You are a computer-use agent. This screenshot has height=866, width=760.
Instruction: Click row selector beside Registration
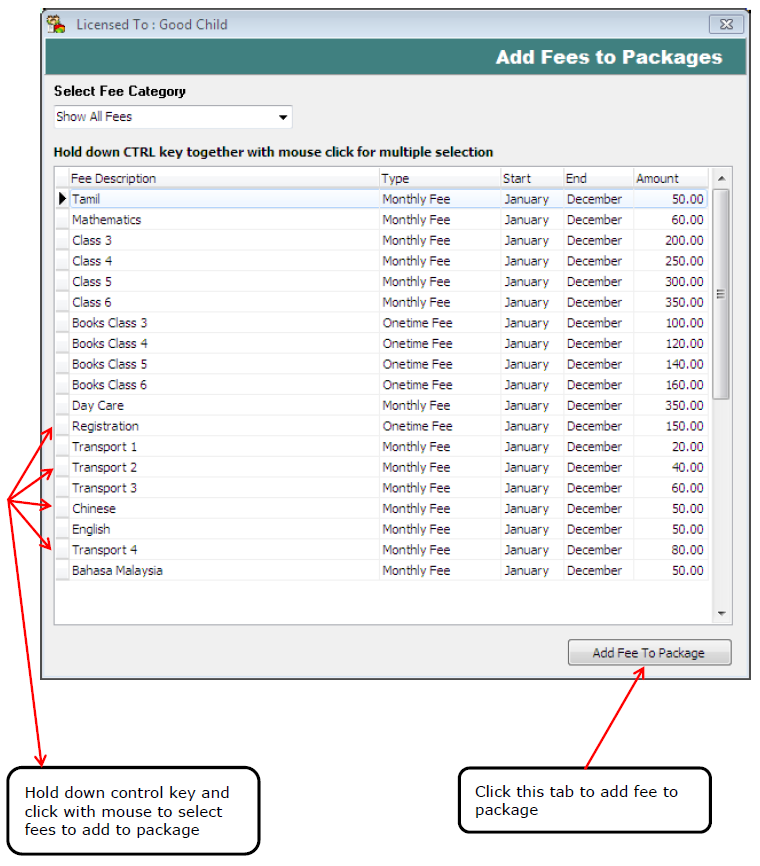pos(62,426)
